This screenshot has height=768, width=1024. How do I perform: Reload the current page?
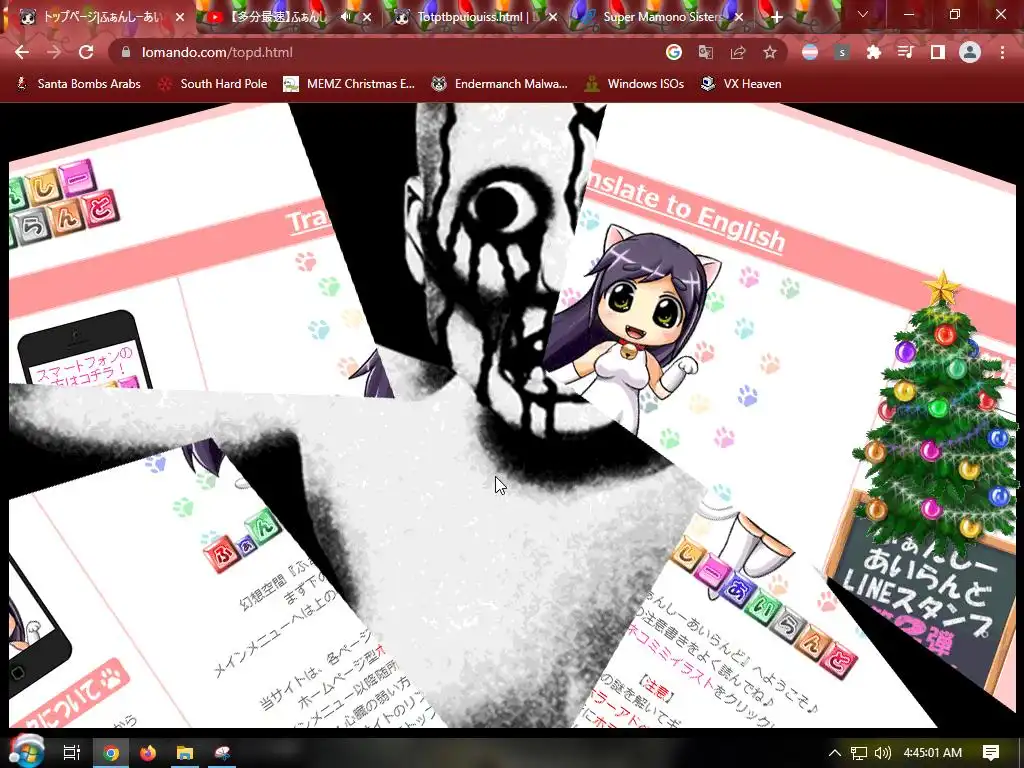(86, 52)
